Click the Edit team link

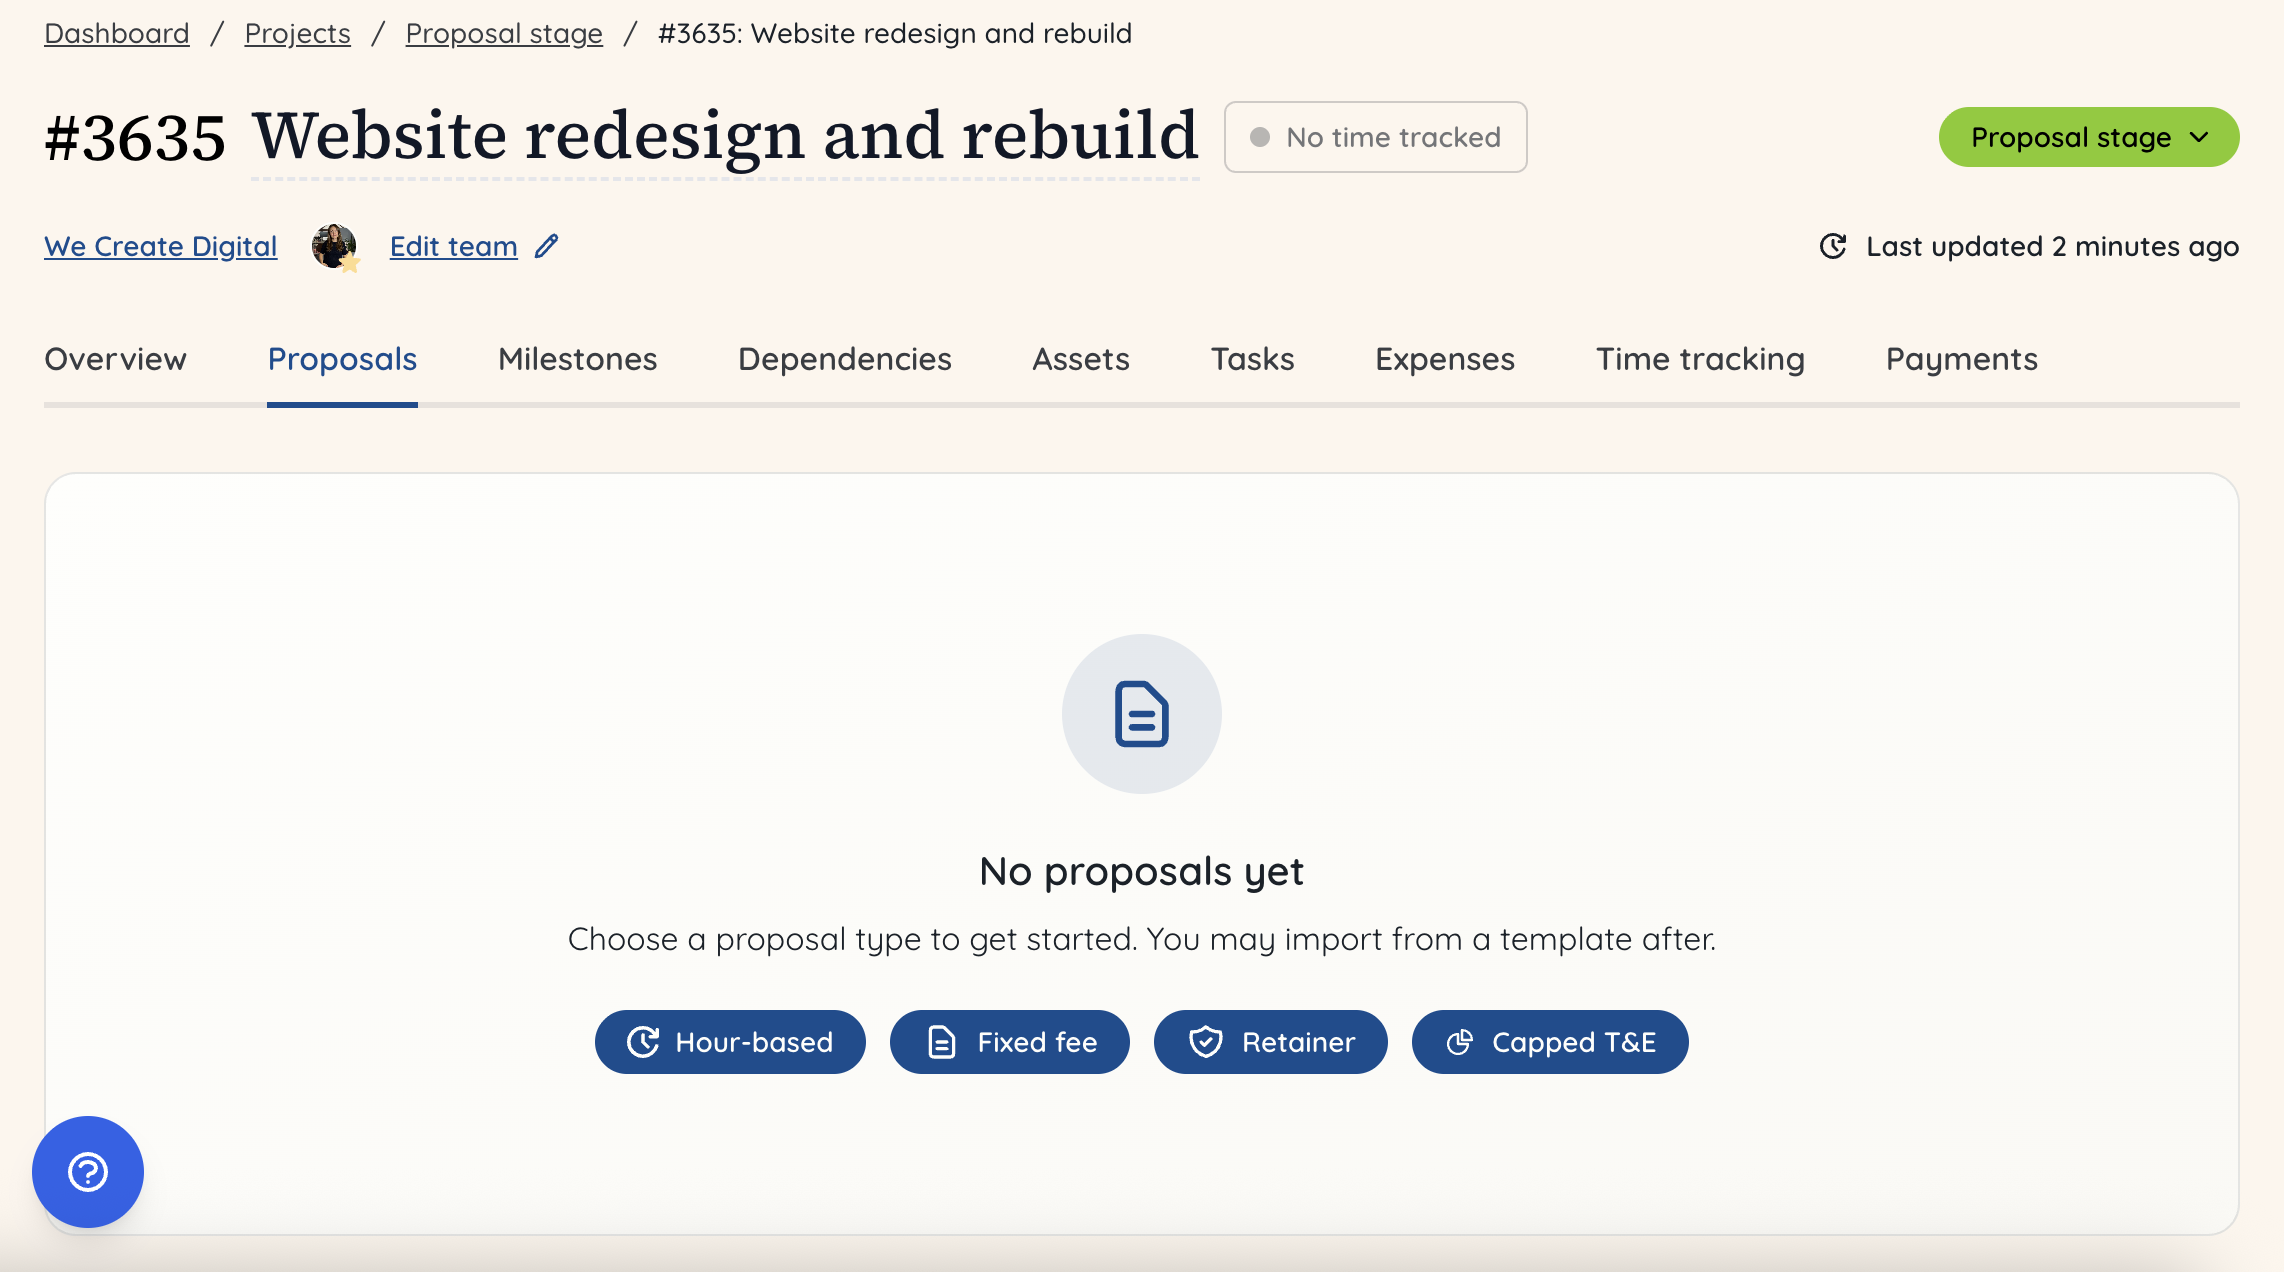click(453, 246)
